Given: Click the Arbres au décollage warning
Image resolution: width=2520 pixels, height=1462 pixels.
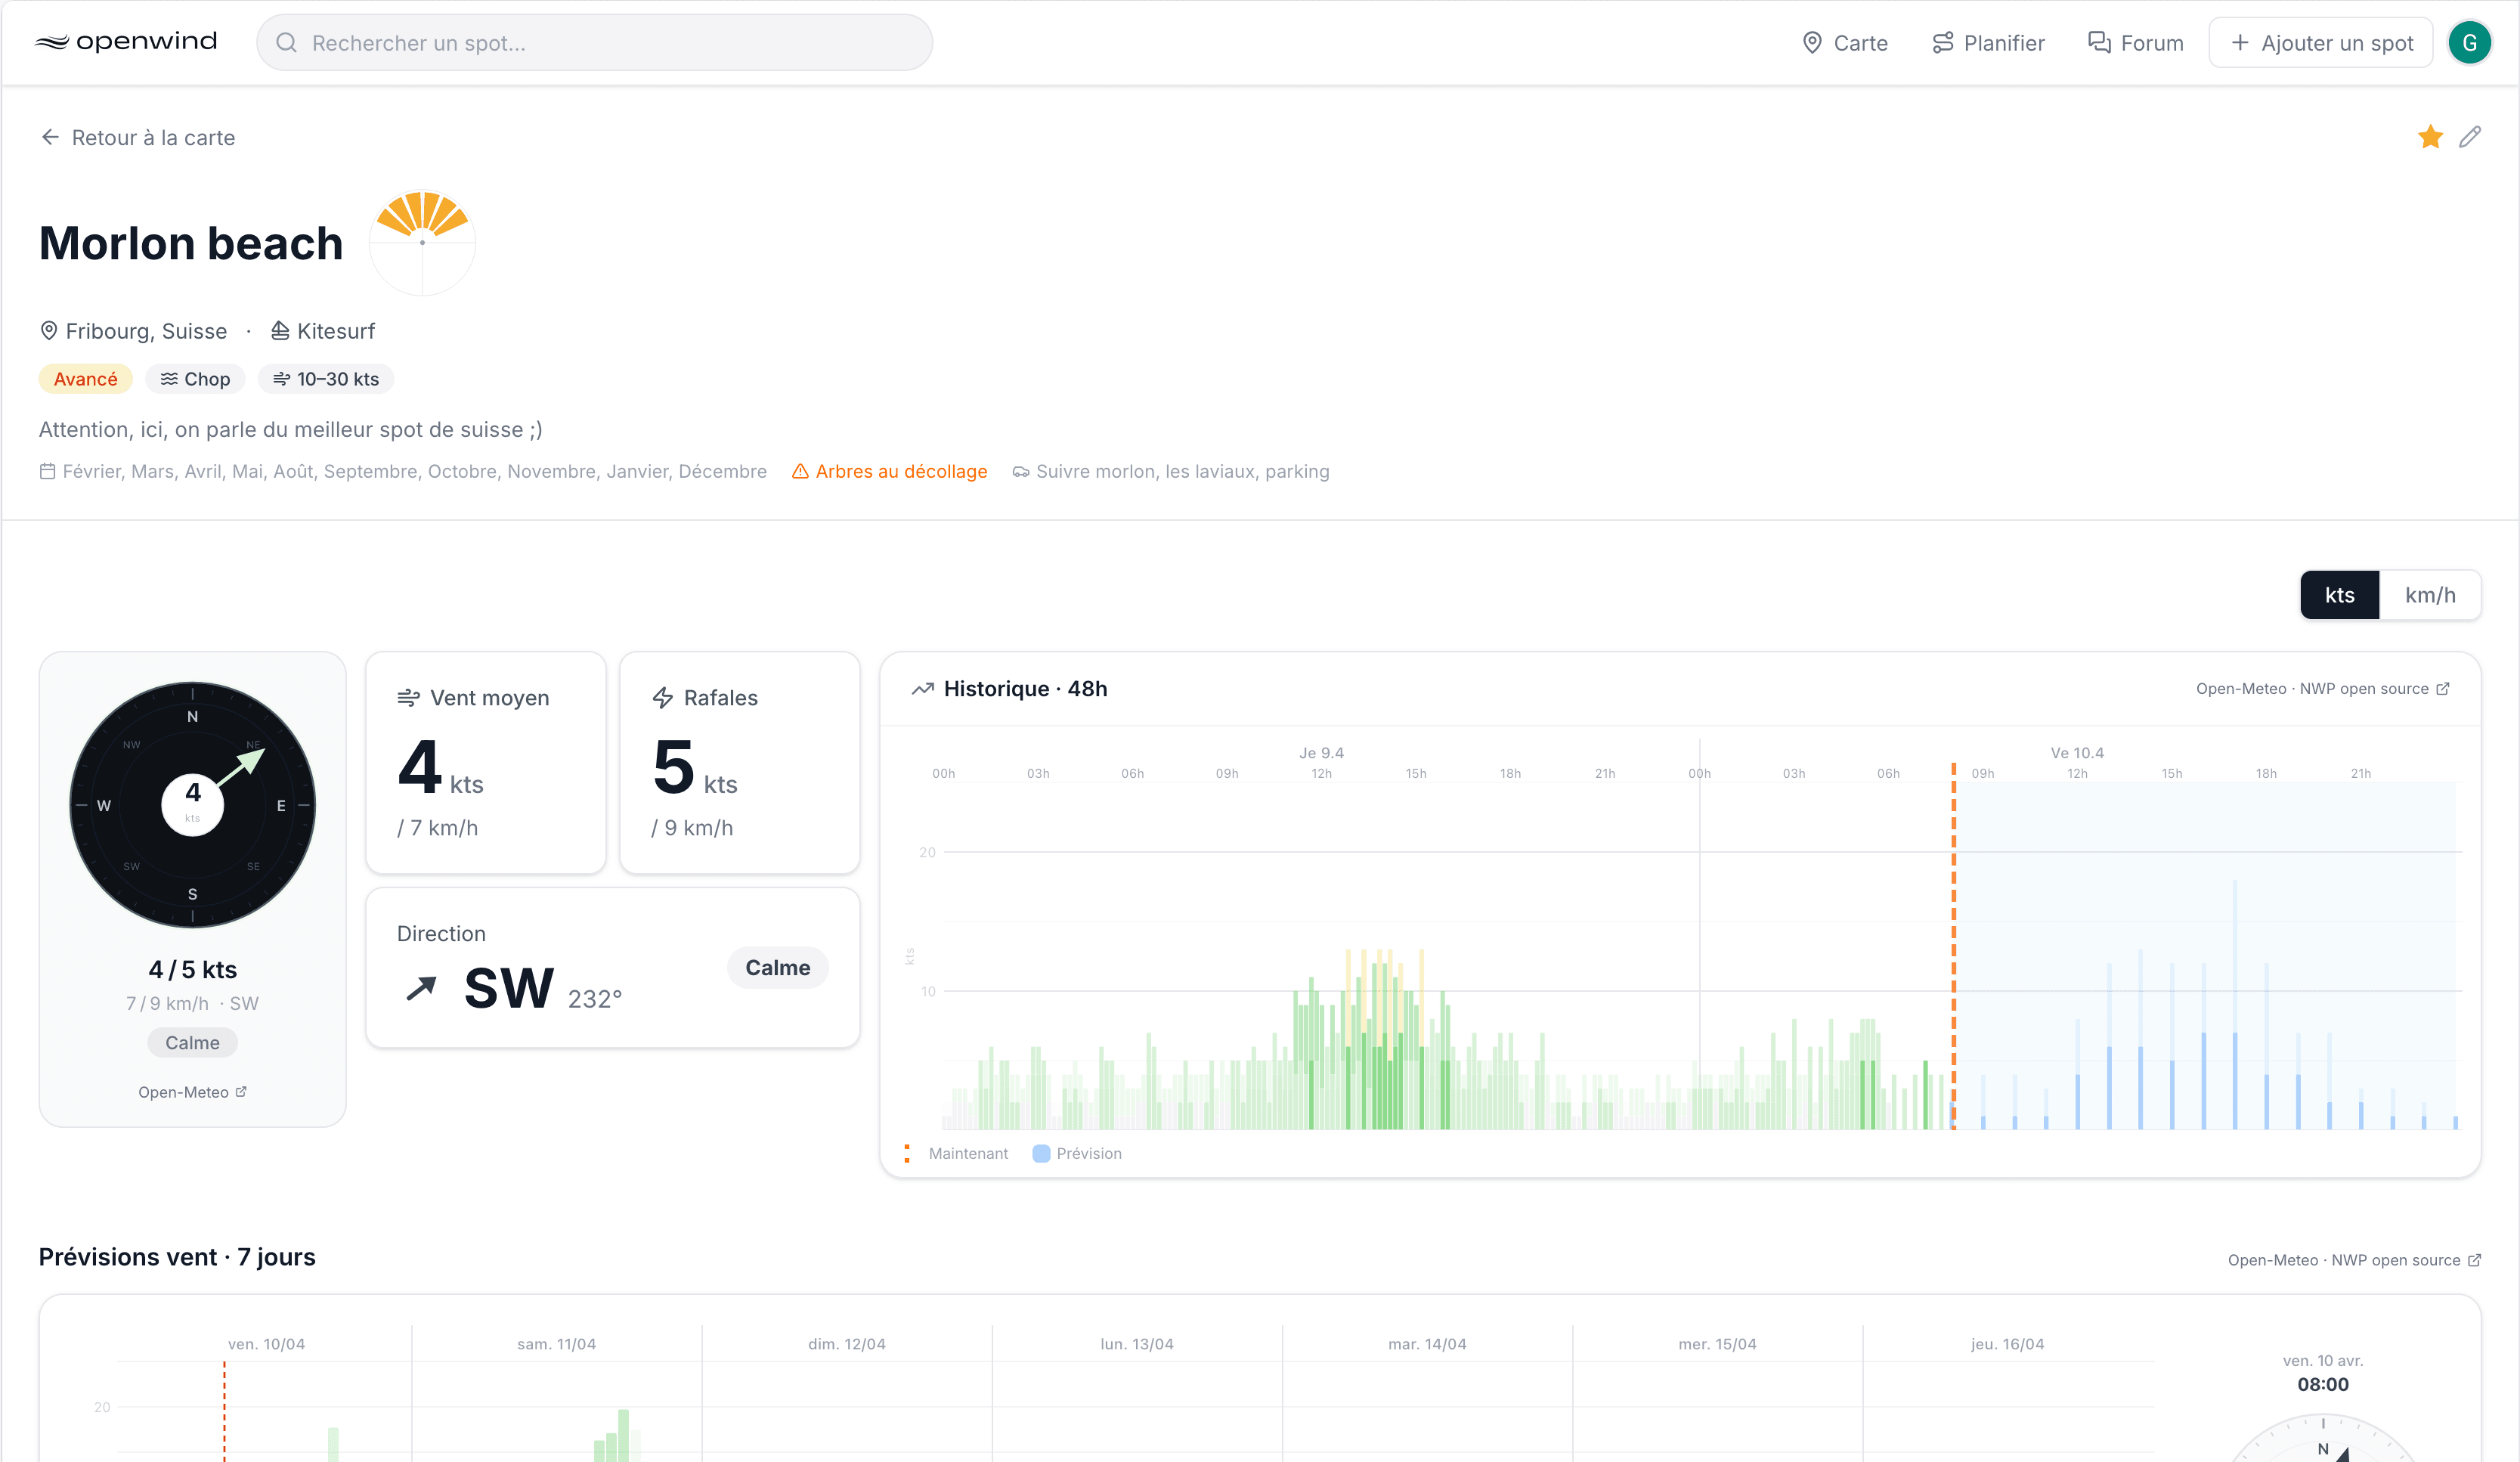Looking at the screenshot, I should (889, 471).
